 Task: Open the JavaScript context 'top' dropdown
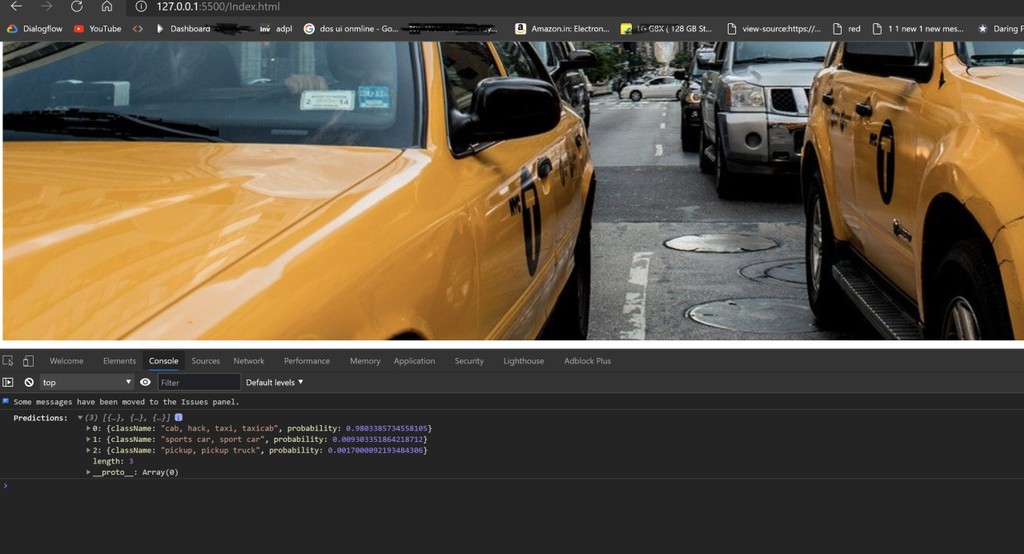(x=86, y=382)
